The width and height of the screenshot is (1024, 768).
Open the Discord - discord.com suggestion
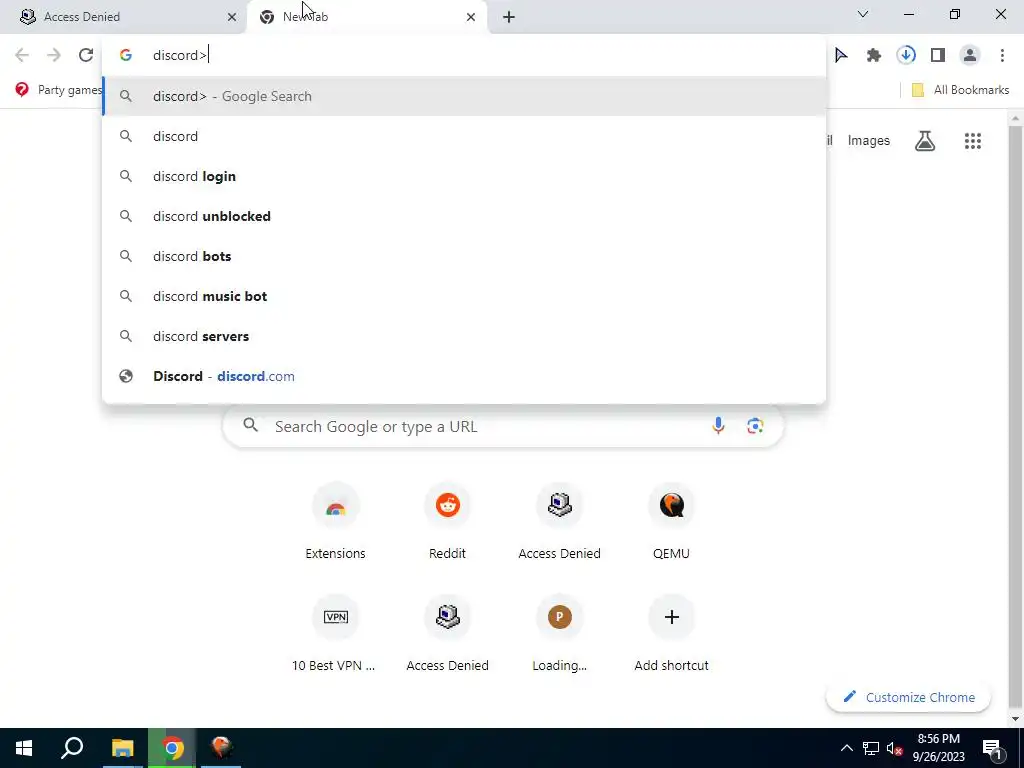[x=464, y=376]
